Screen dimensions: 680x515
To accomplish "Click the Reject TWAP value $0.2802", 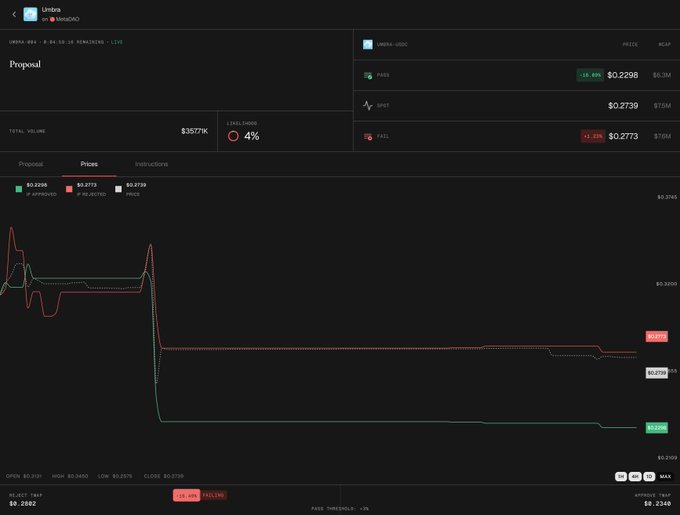I will (23, 503).
